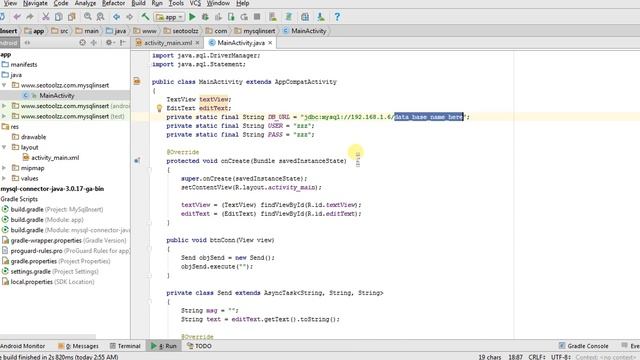Screen dimensions: 640x360
Task: Open the Refactor menu
Action: [113, 3]
